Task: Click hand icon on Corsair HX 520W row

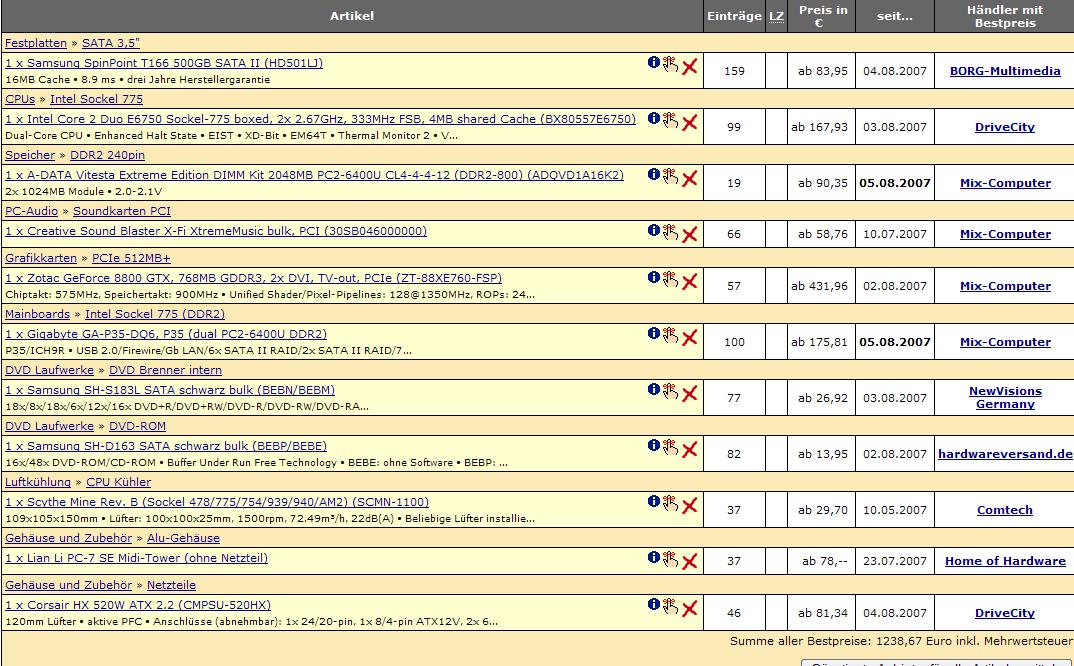Action: pyautogui.click(x=671, y=607)
